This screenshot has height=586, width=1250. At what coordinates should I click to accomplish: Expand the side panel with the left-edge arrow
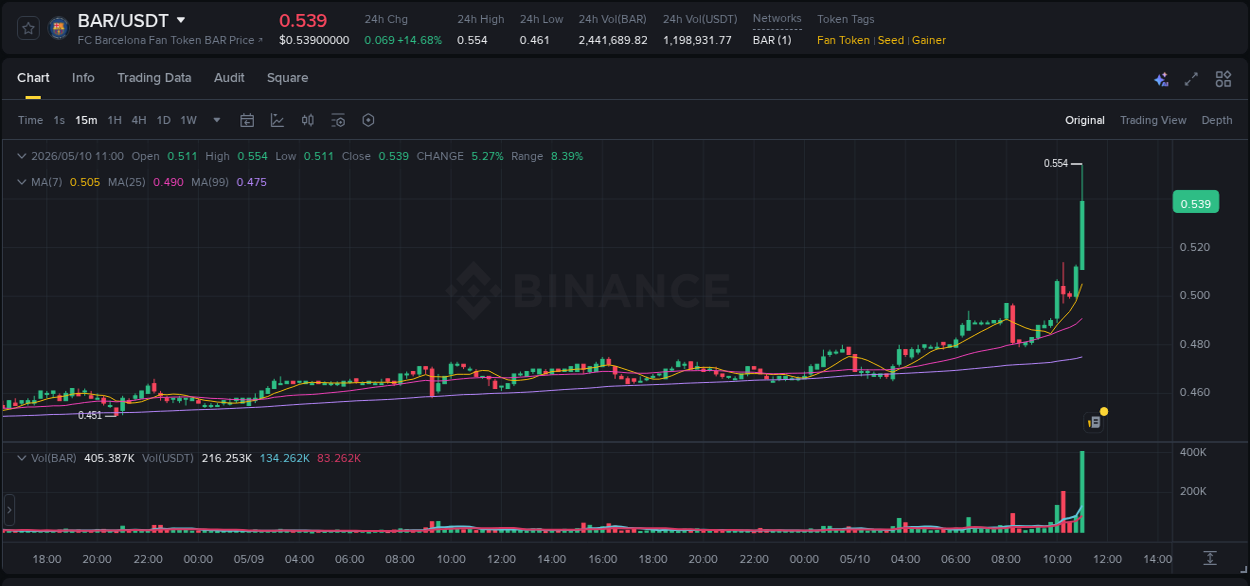[10, 510]
